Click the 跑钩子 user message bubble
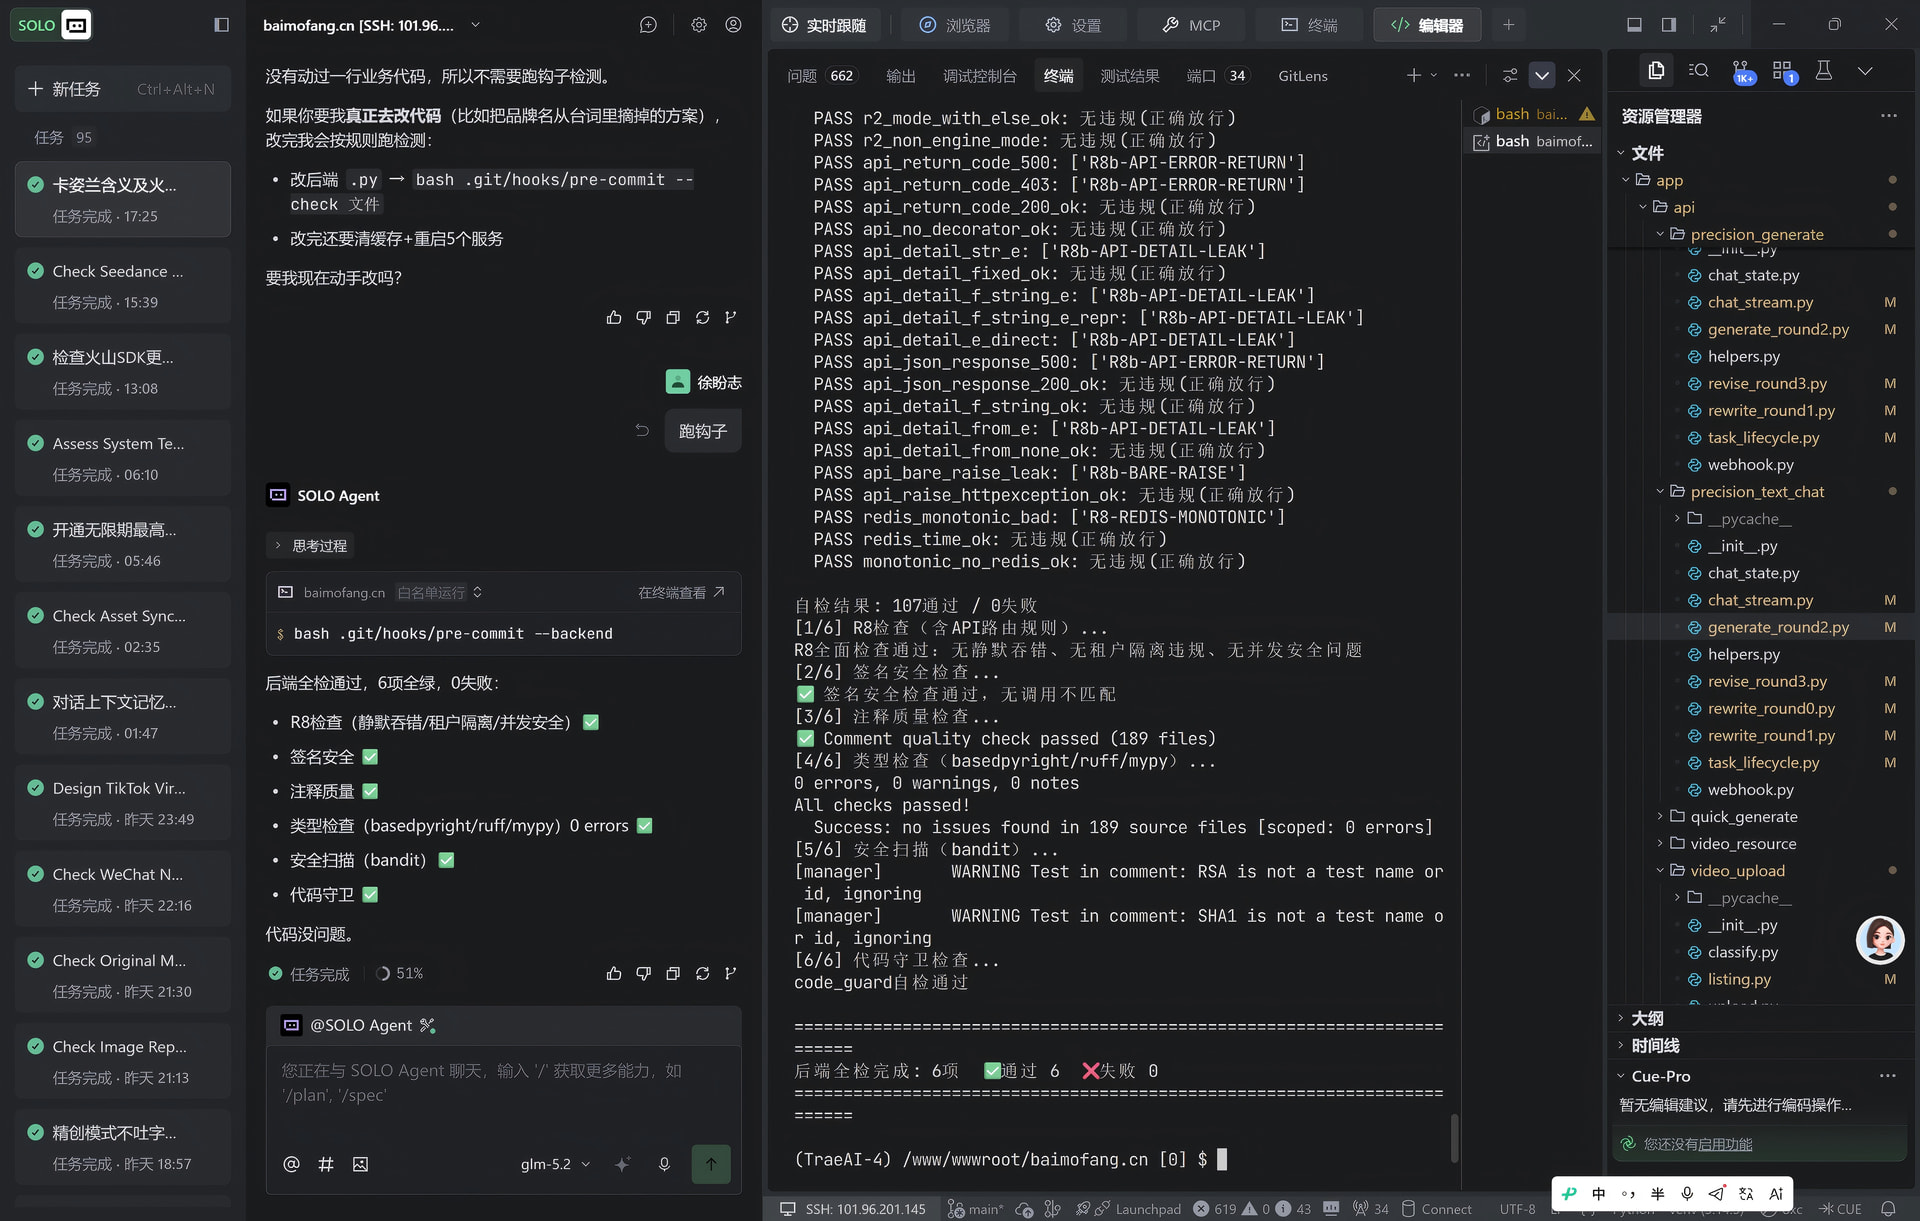This screenshot has width=1920, height=1221. point(703,431)
